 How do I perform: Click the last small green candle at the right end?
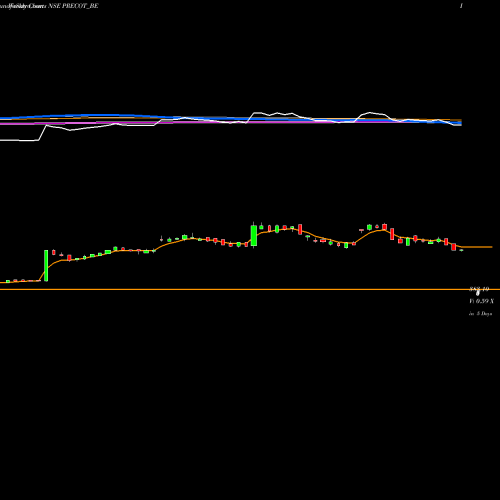pos(461,250)
